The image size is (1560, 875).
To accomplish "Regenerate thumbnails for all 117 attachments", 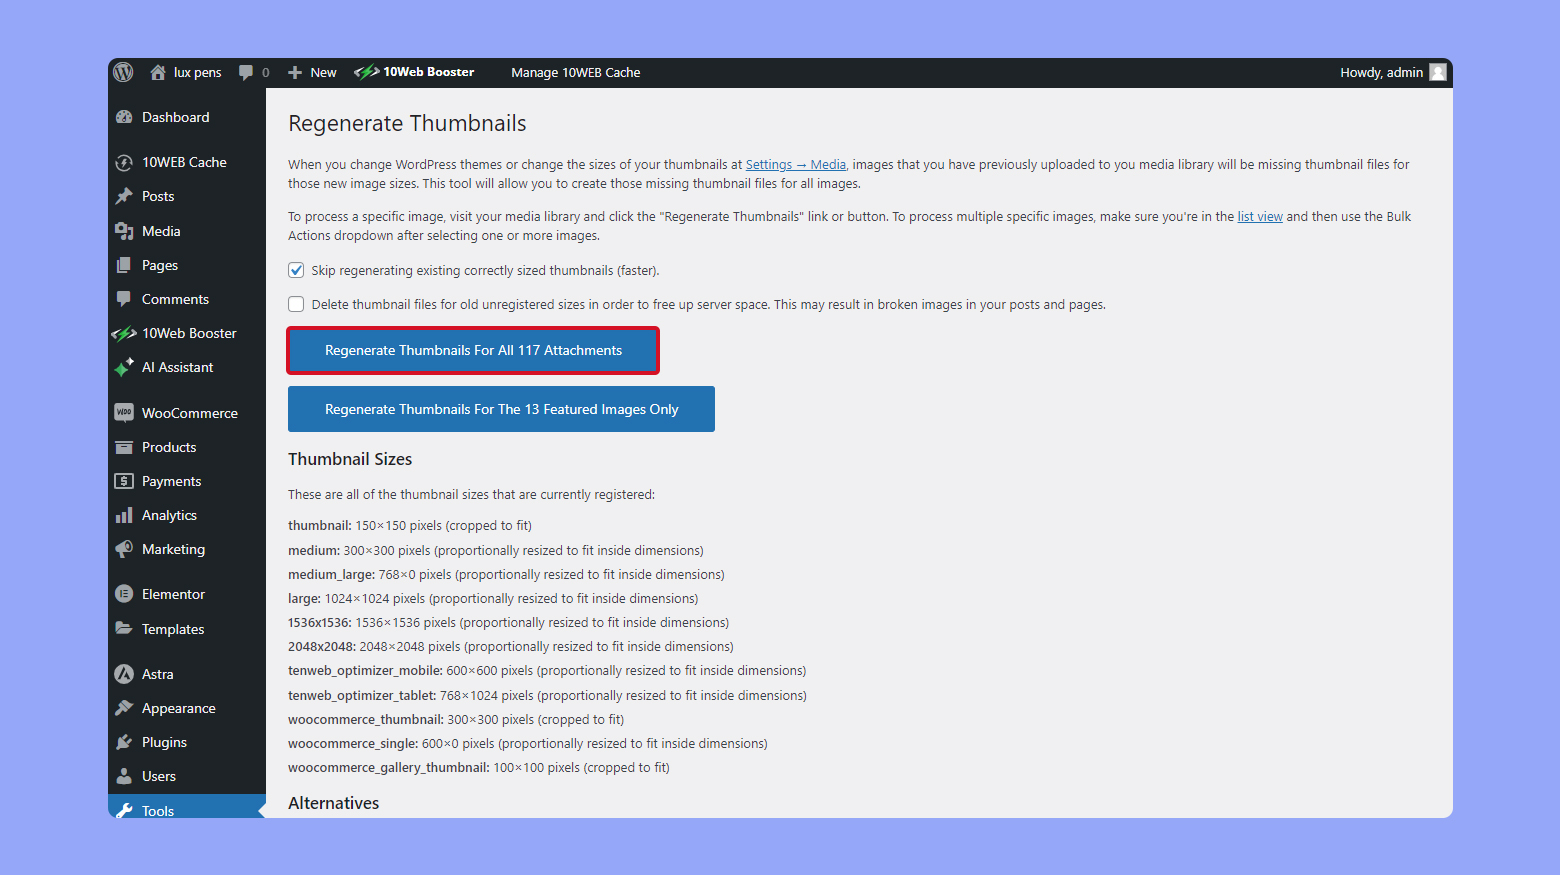I will point(473,350).
